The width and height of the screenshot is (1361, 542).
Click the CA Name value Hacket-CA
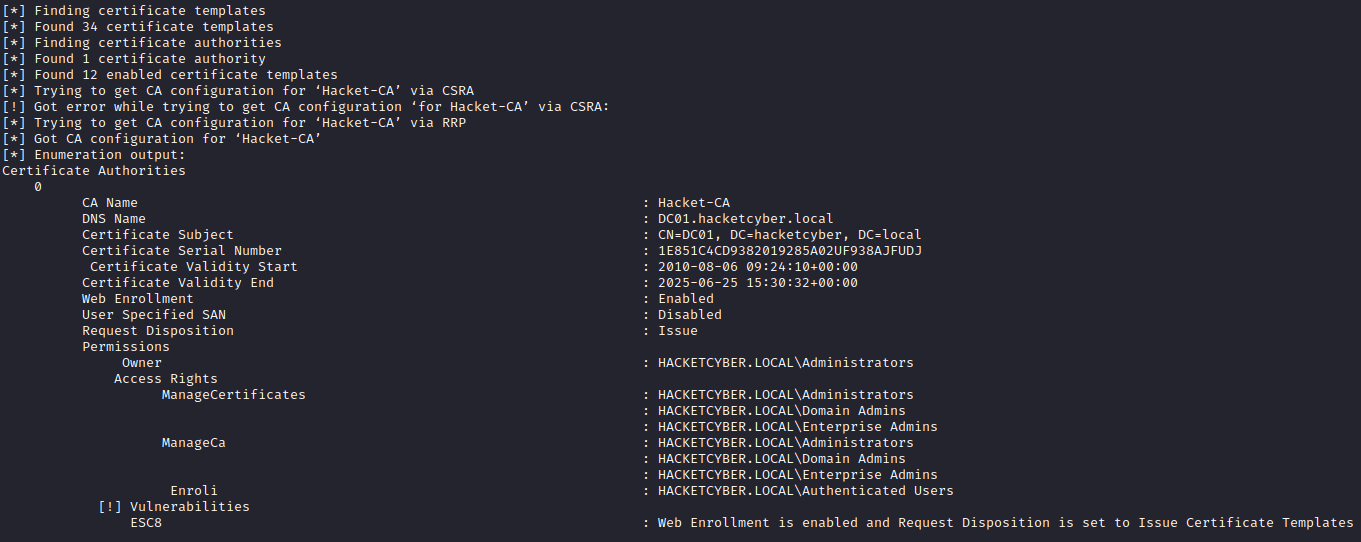pos(694,203)
